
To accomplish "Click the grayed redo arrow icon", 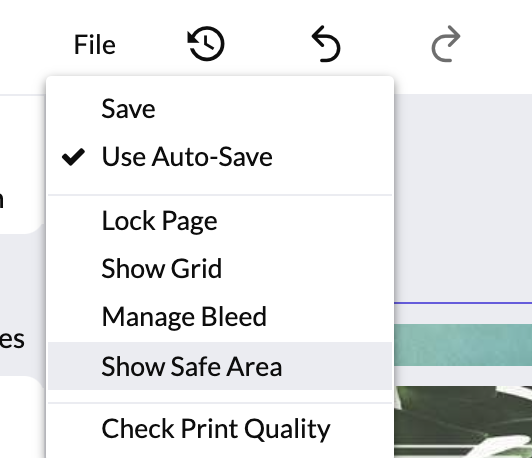I will click(x=446, y=44).
